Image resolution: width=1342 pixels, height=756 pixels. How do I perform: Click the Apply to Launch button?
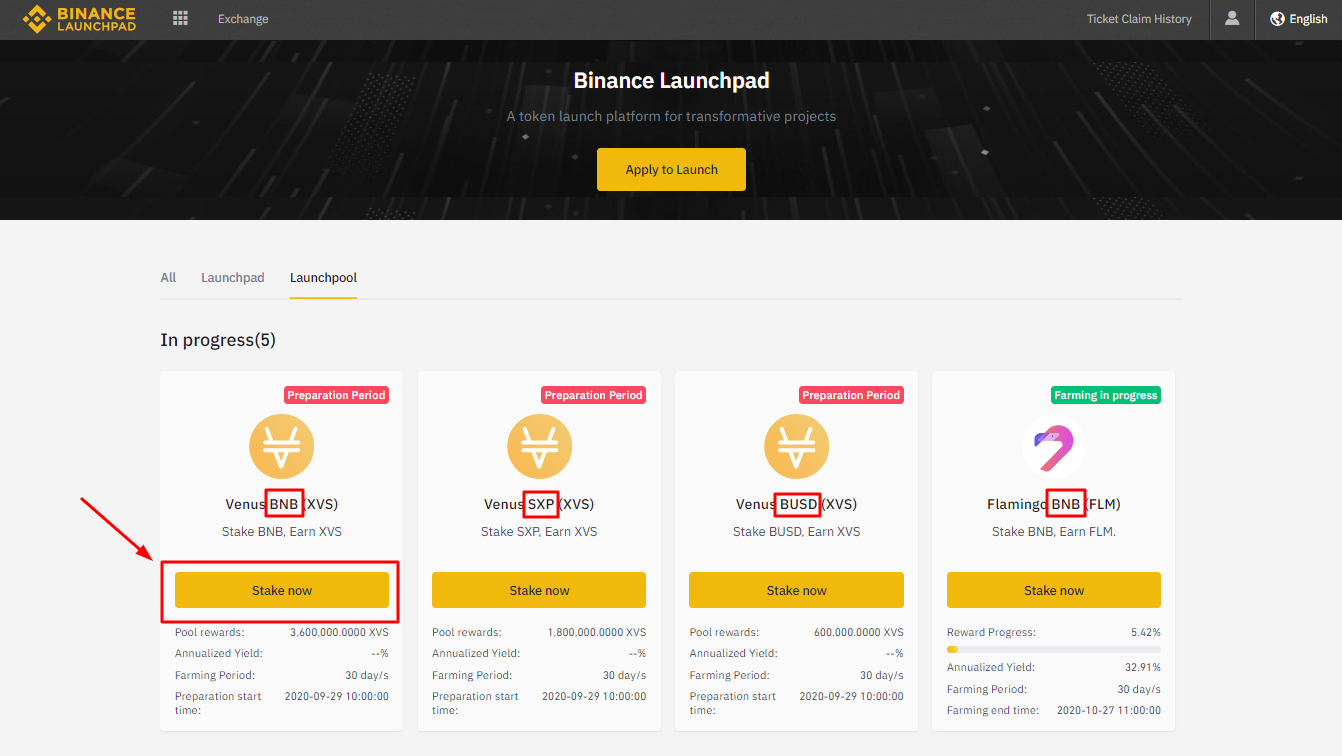click(671, 170)
